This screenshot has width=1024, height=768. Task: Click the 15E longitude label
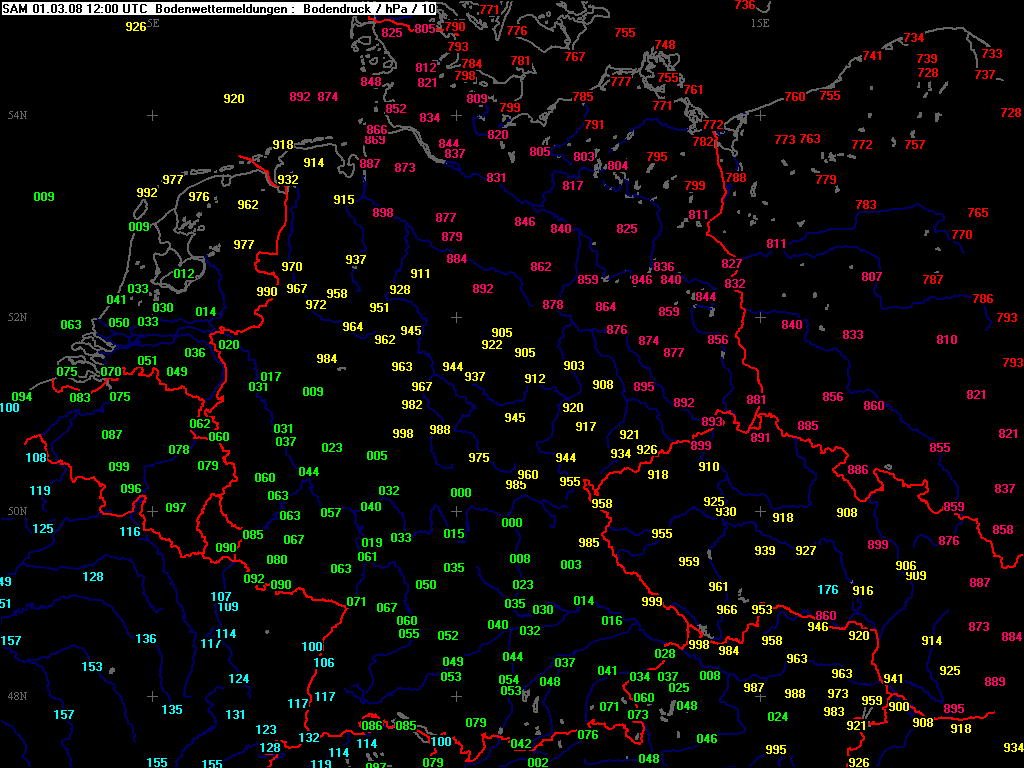click(x=760, y=22)
